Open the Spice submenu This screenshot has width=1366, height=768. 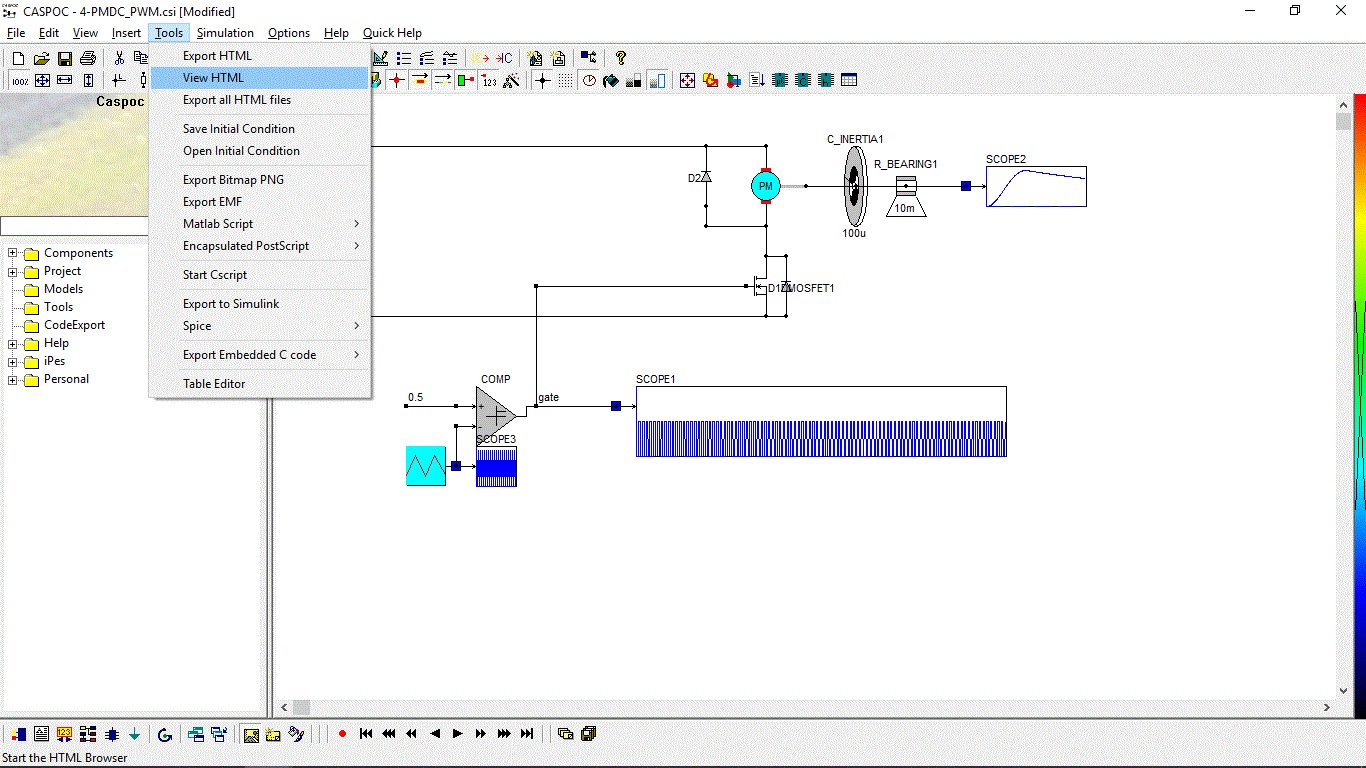(x=260, y=326)
